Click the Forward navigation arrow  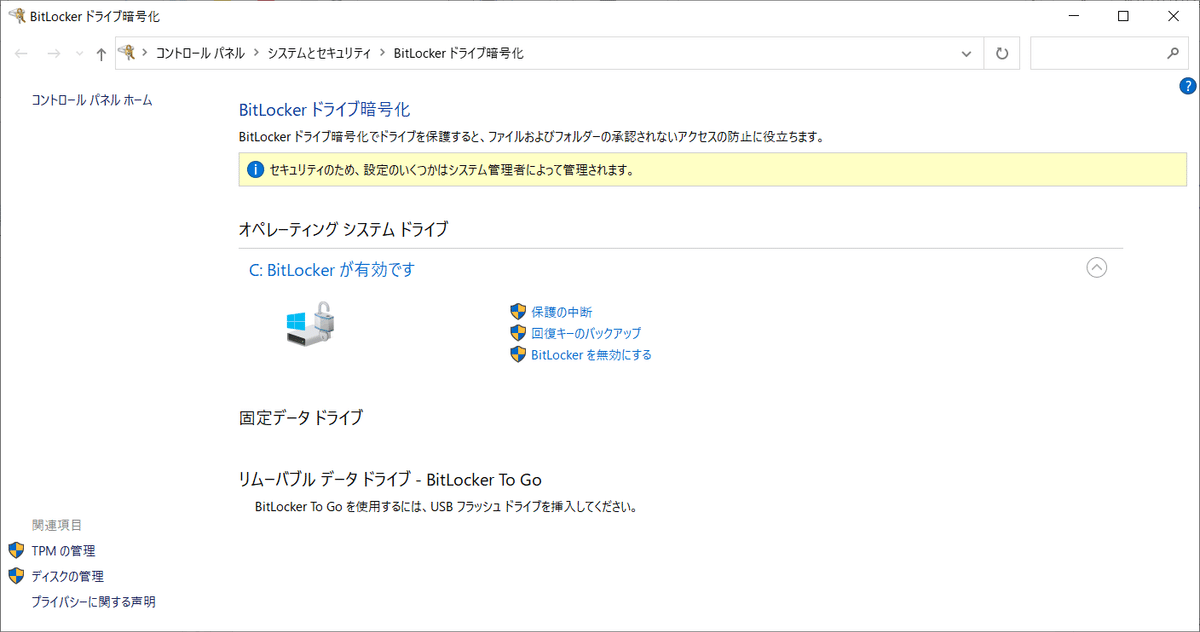pos(54,54)
